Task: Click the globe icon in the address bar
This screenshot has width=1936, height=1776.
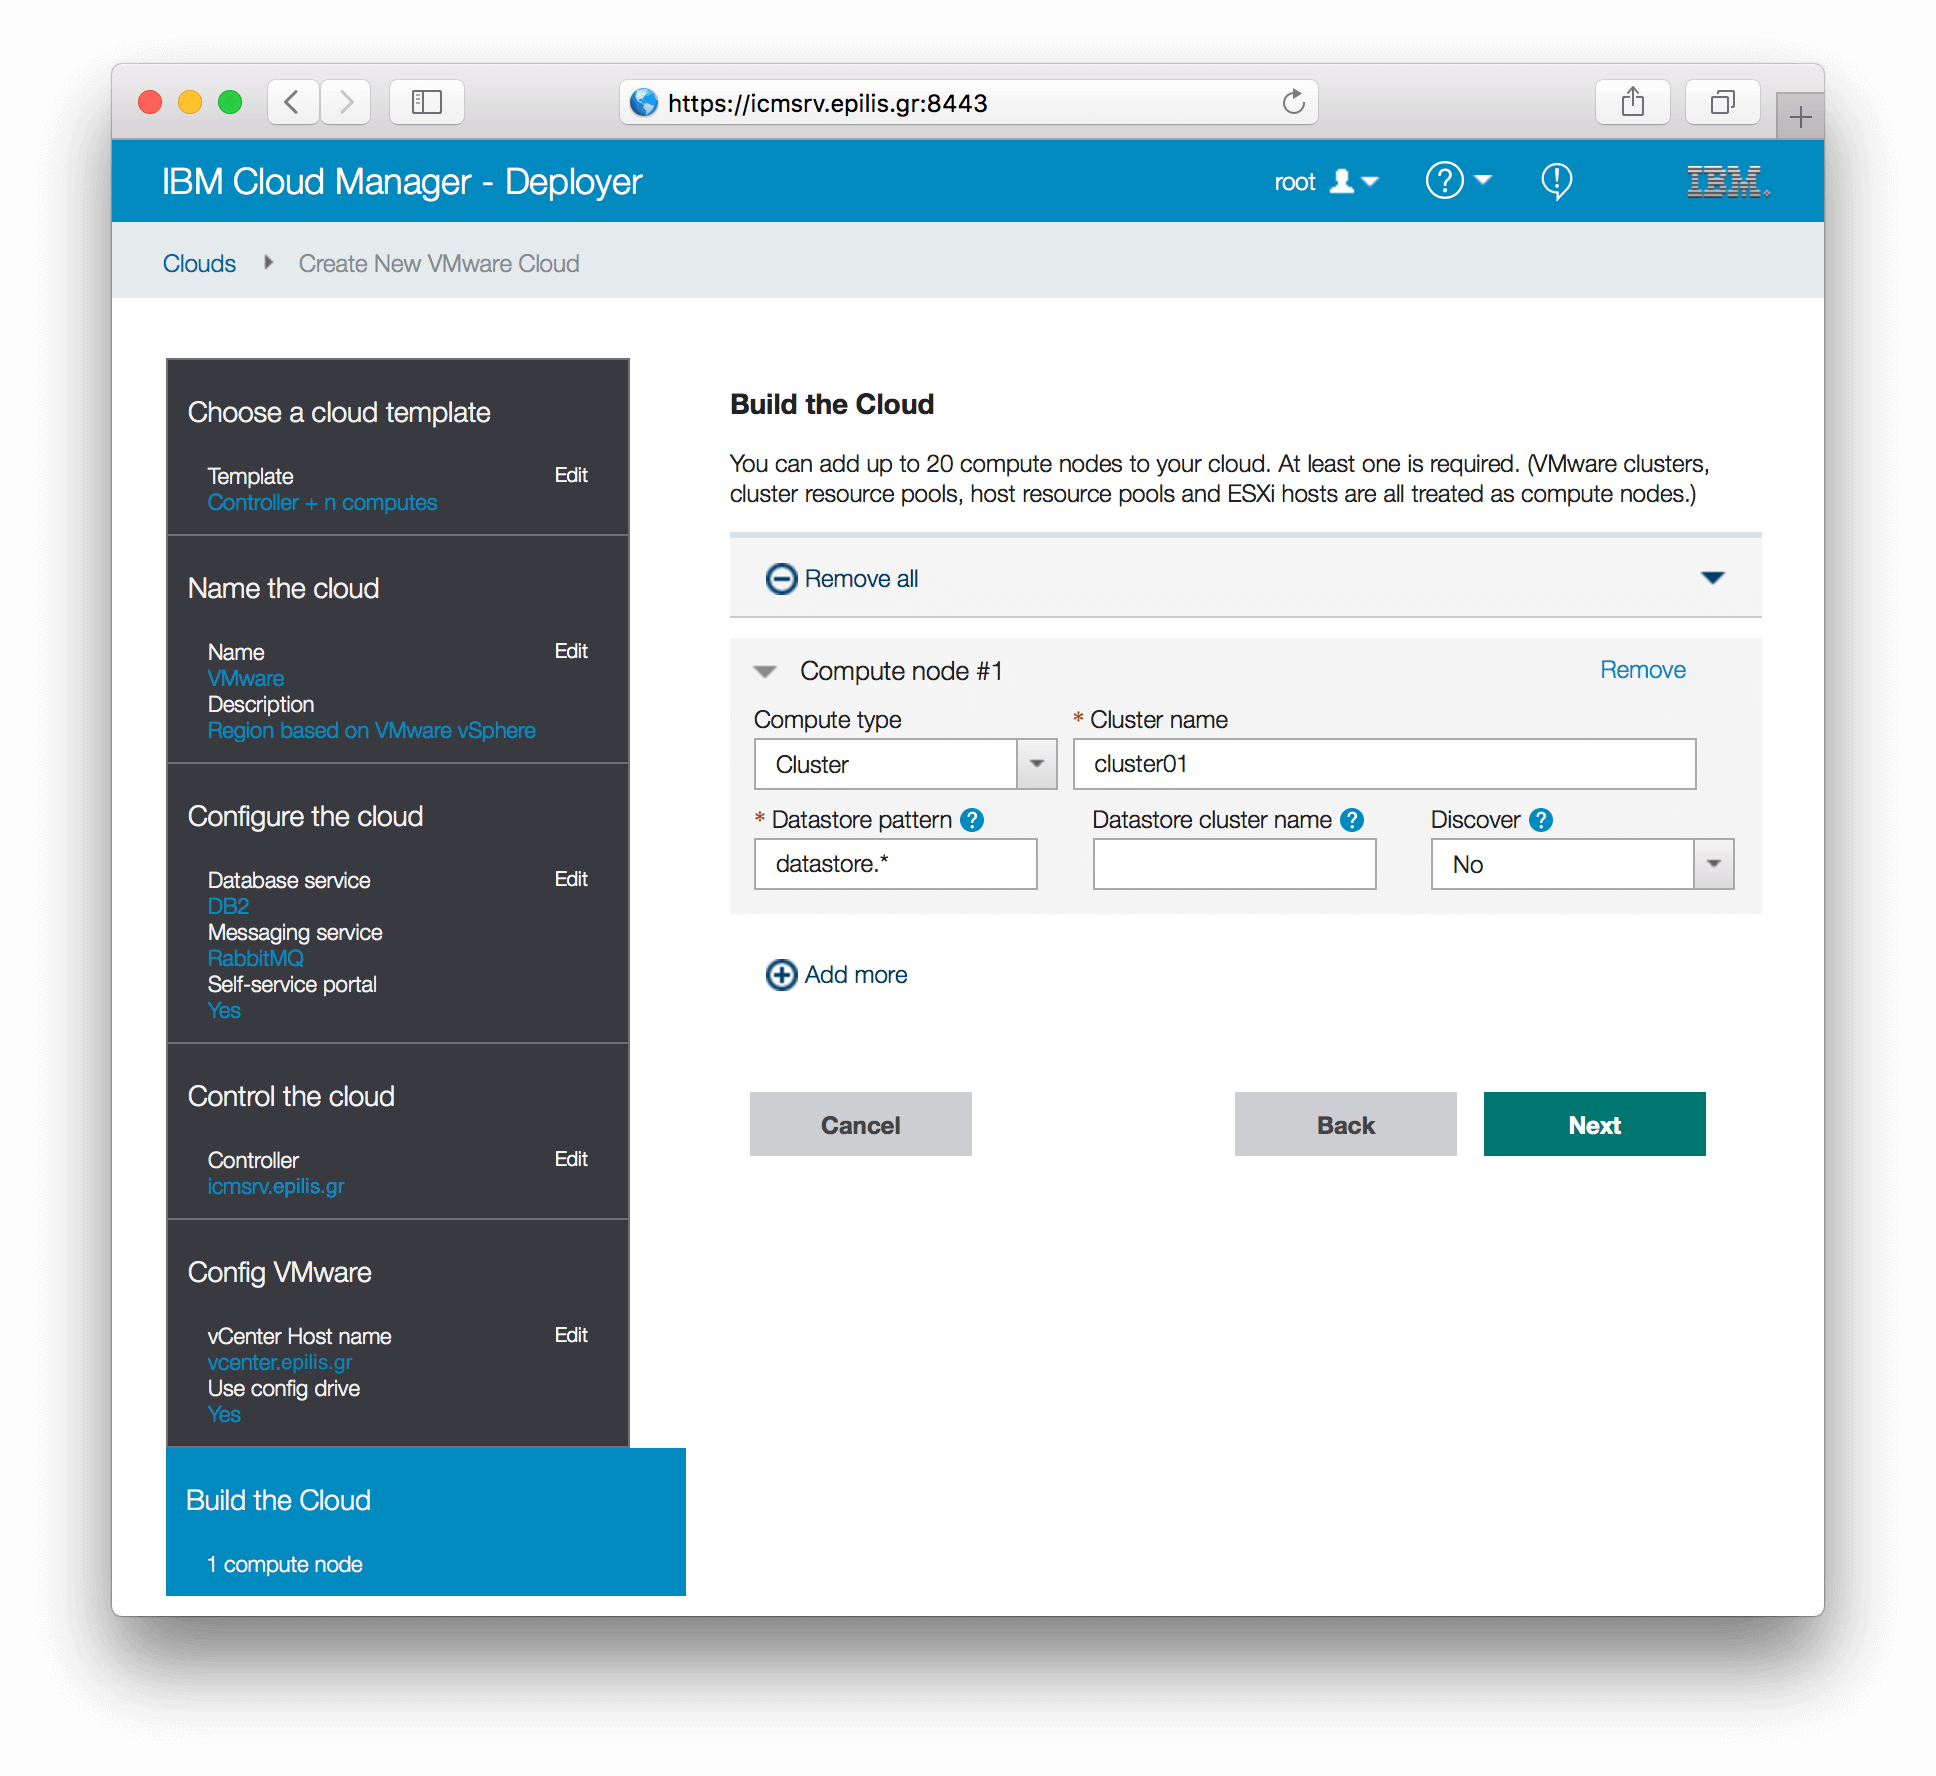Action: (644, 102)
